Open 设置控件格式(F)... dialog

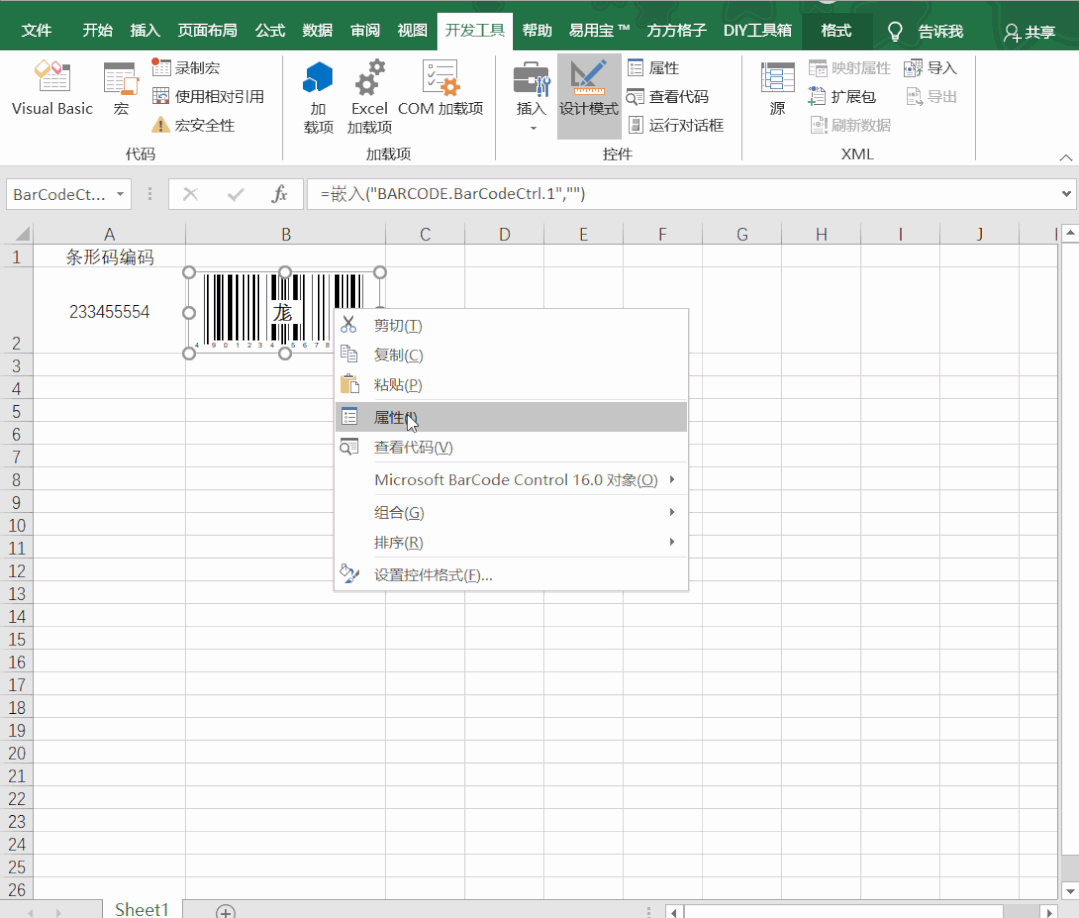click(511, 575)
